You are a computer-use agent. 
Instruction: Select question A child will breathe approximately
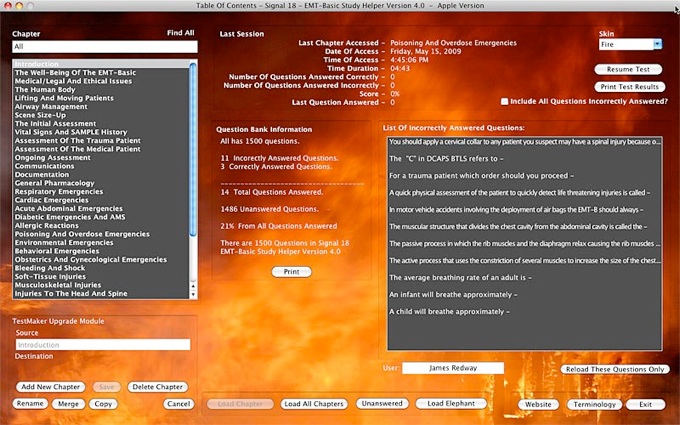(x=525, y=312)
